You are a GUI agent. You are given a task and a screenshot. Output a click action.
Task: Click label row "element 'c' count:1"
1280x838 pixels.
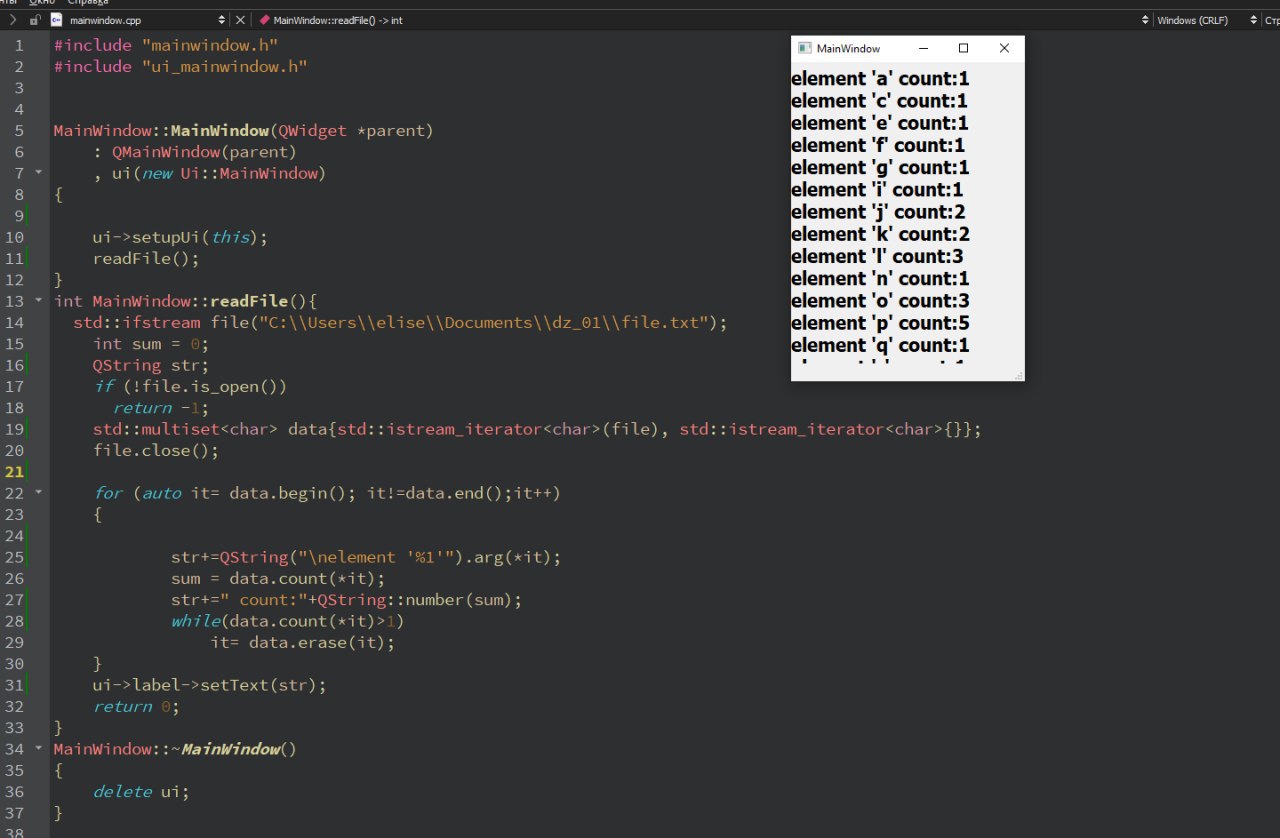click(879, 101)
